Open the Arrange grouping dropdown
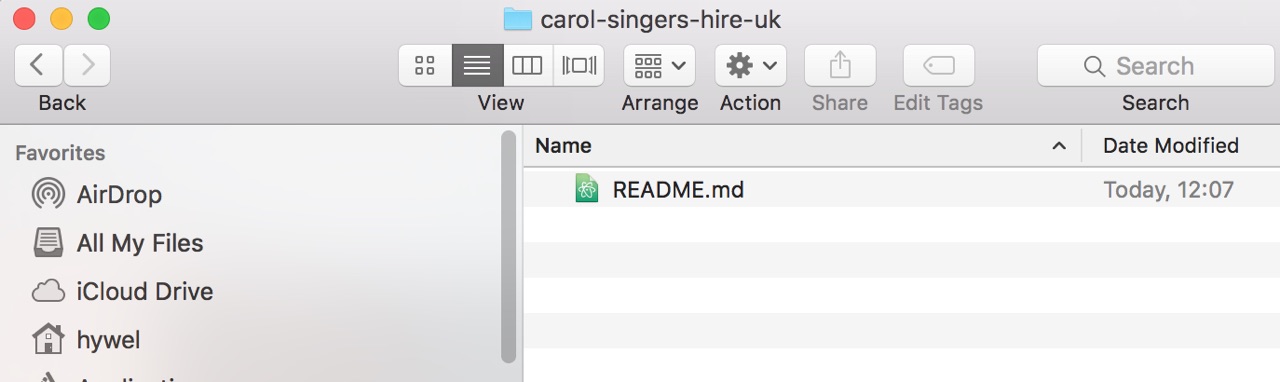 click(x=660, y=66)
